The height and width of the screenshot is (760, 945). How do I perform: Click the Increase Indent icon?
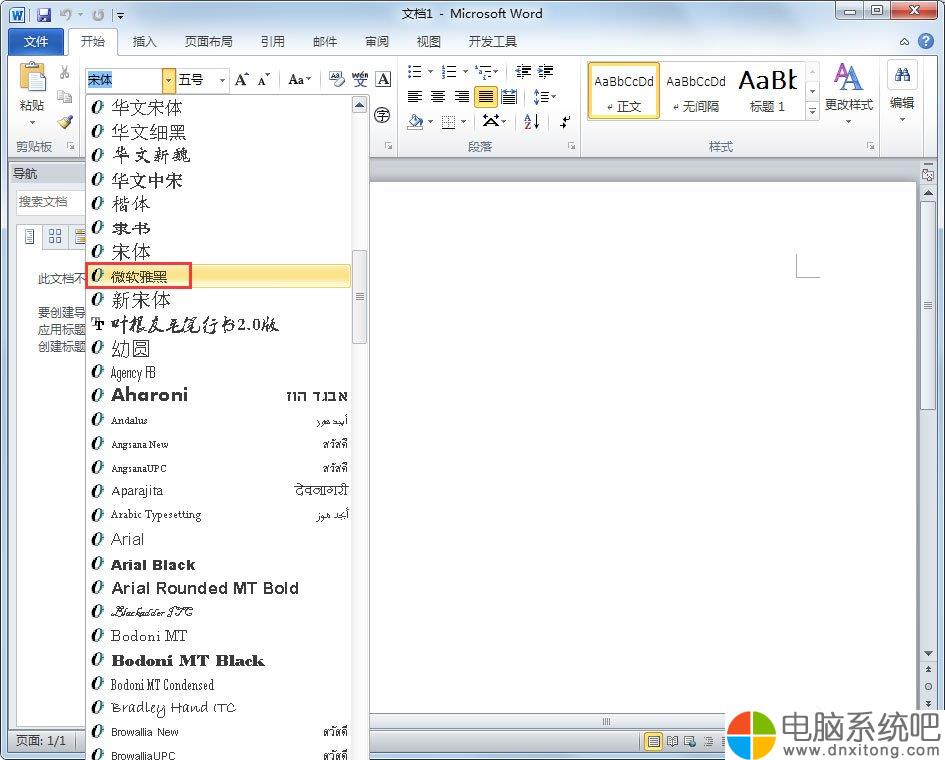[545, 72]
